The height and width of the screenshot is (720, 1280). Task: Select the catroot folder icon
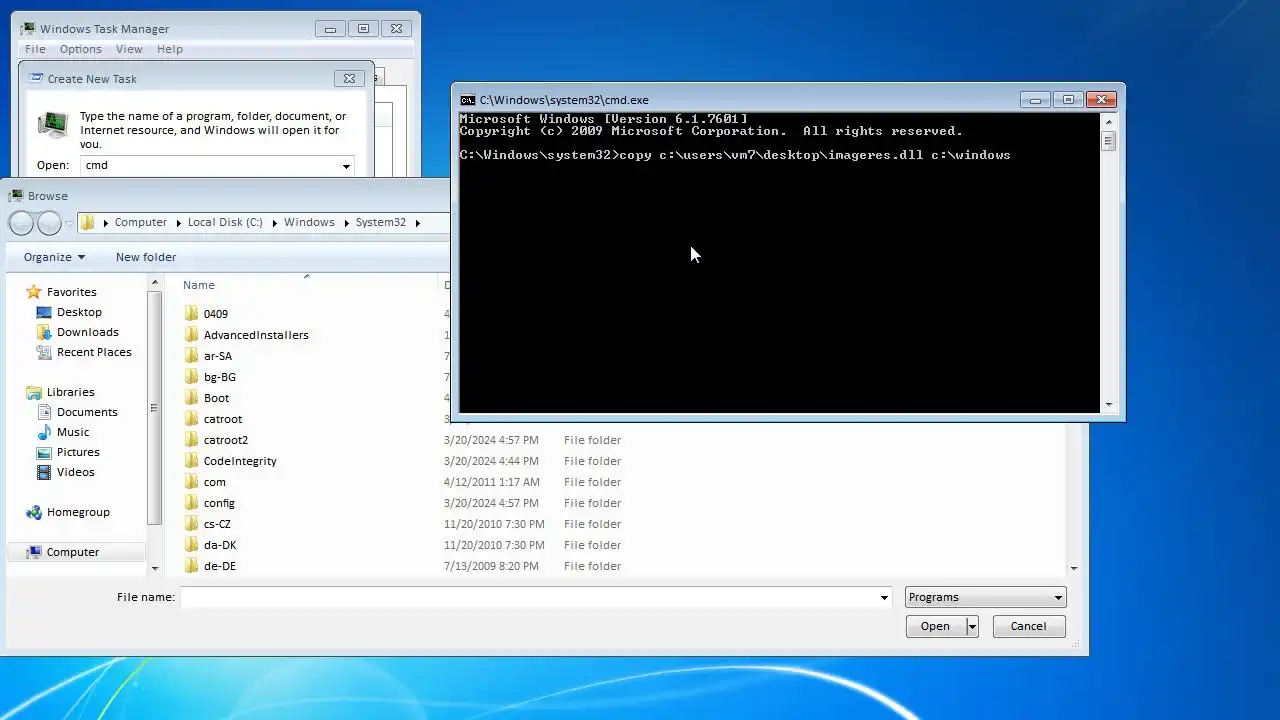pos(192,419)
